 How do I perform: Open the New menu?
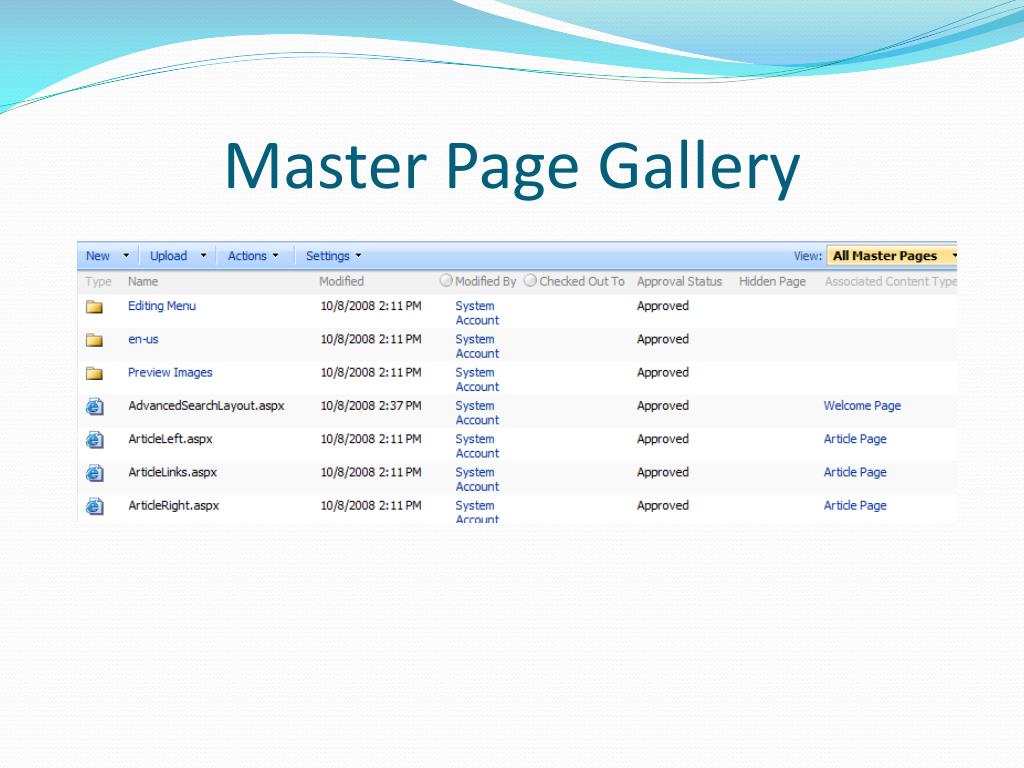(98, 256)
